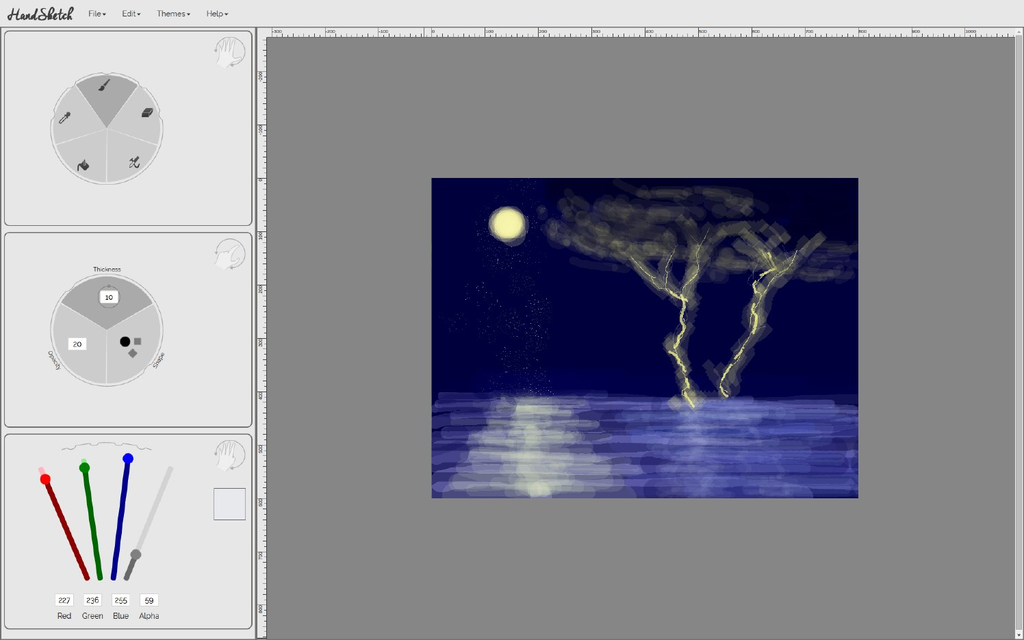
Task: Select the Eyedropper tool
Action: coord(64,116)
